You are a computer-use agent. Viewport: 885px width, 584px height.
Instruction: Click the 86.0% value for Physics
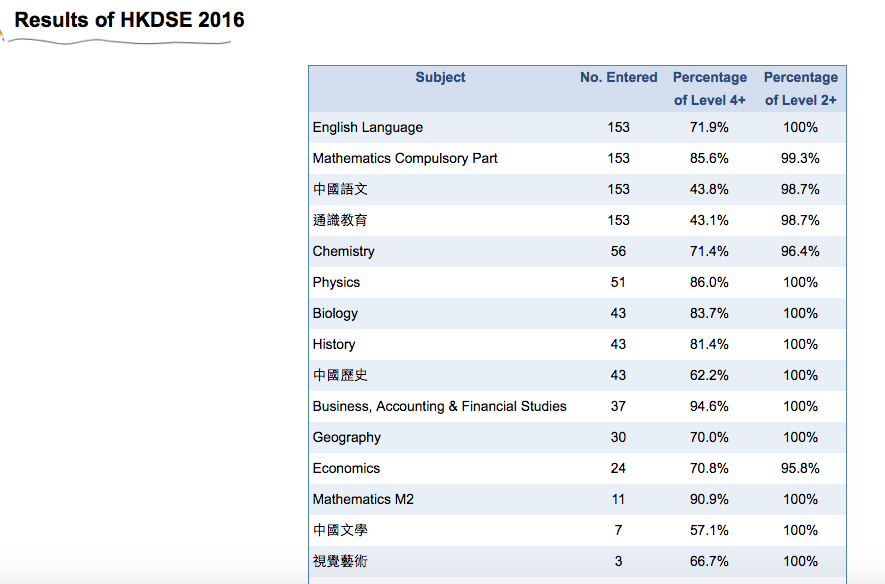[709, 283]
